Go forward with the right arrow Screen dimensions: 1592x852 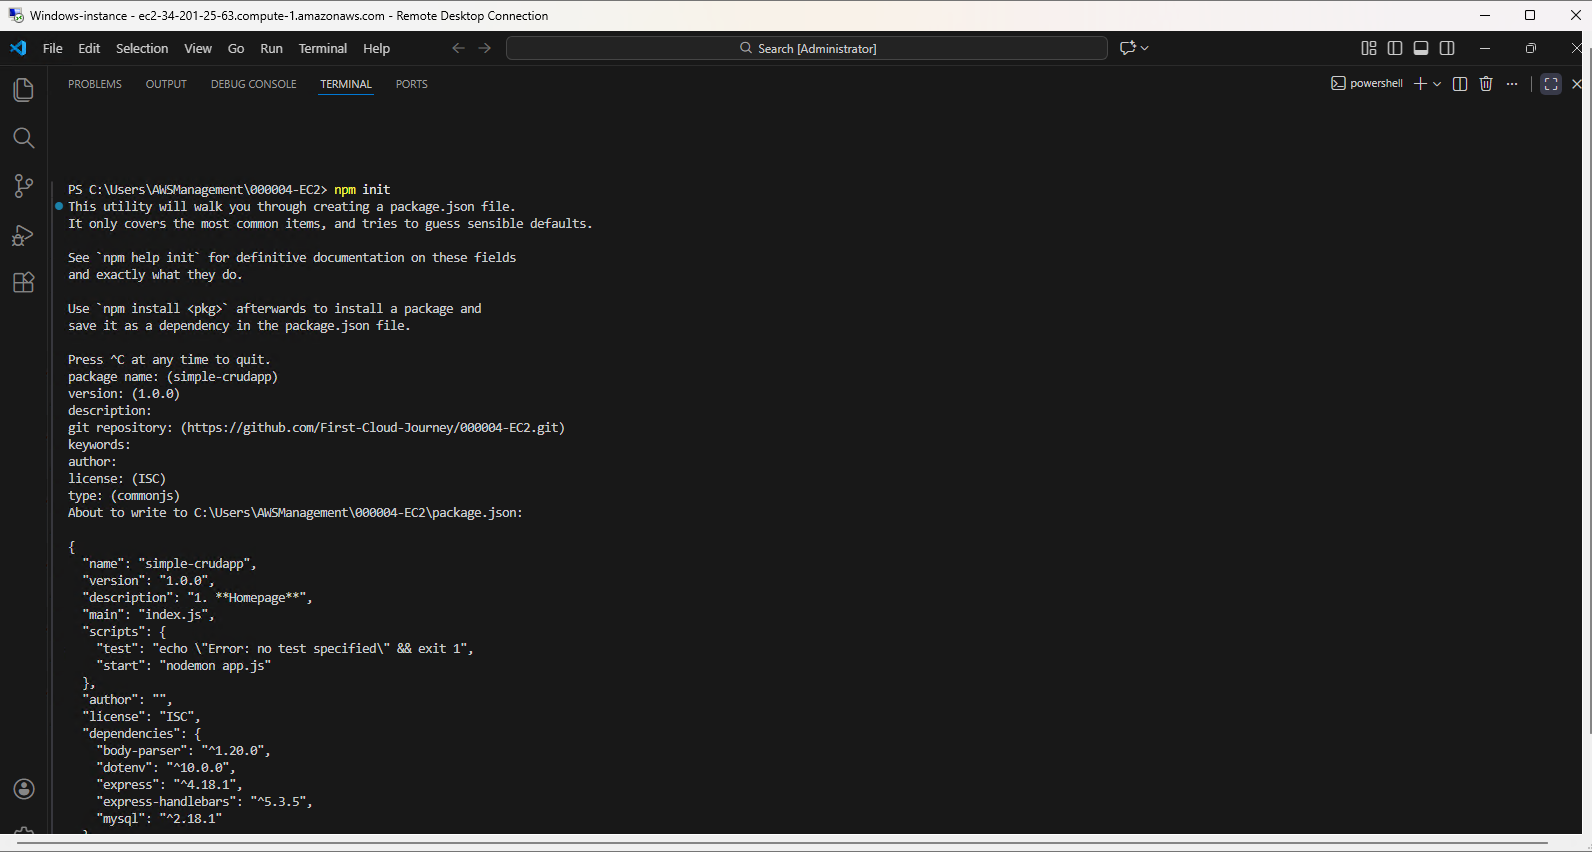click(485, 48)
